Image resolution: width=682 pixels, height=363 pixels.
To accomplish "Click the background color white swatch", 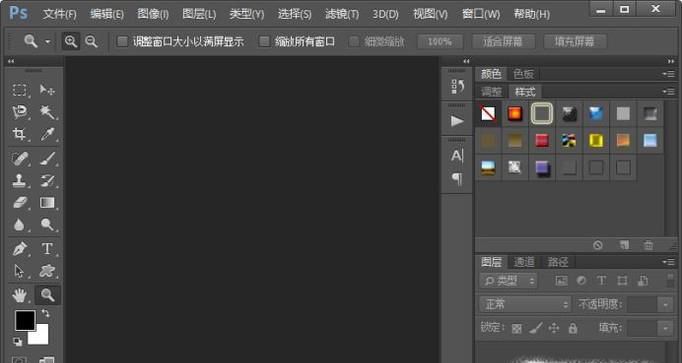I will [x=41, y=337].
